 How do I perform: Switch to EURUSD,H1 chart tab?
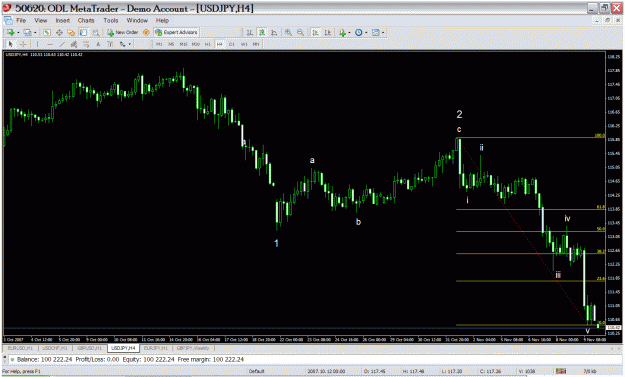[x=20, y=348]
